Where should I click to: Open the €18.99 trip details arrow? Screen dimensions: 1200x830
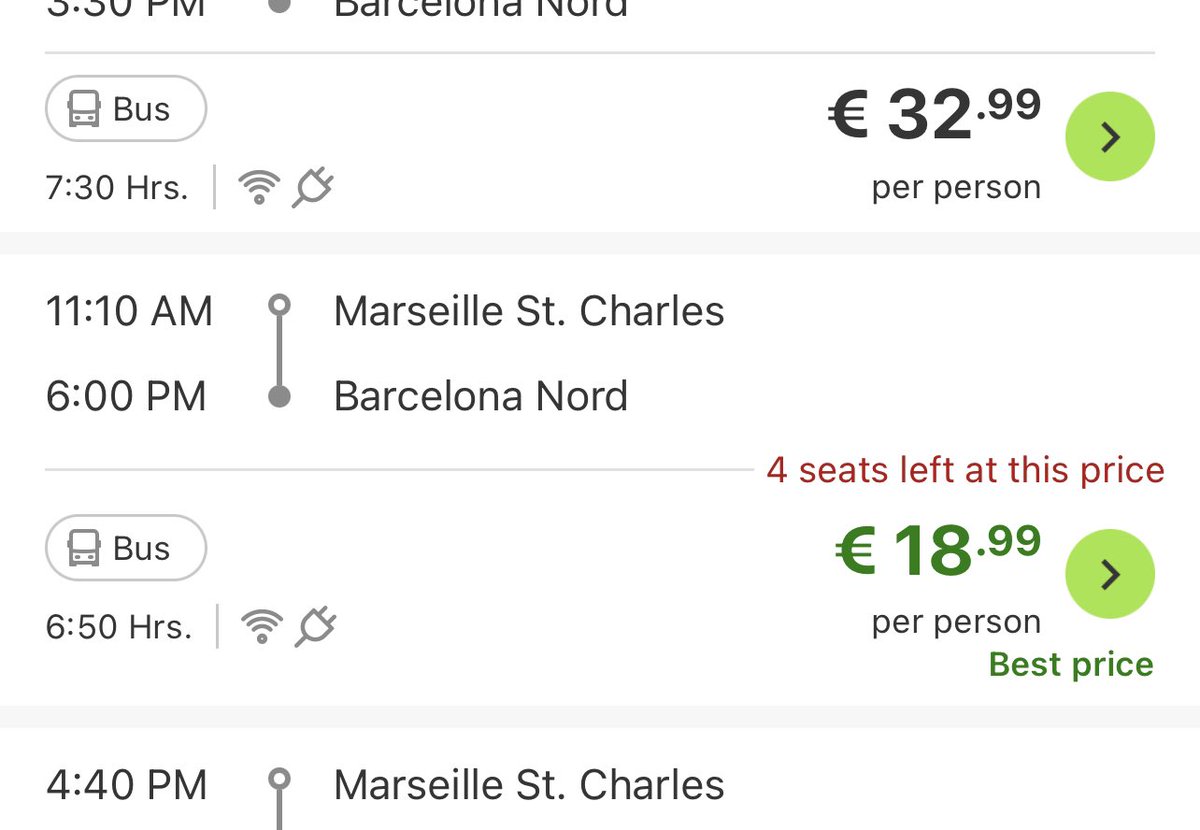click(1110, 574)
